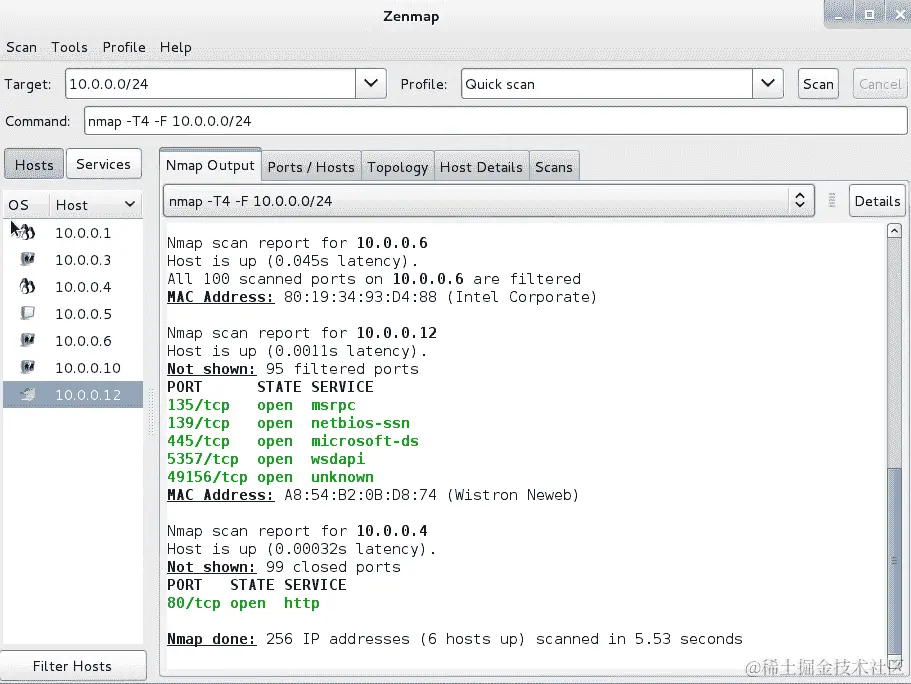Click the Filter Hosts button
Viewport: 911px width, 684px height.
point(73,666)
